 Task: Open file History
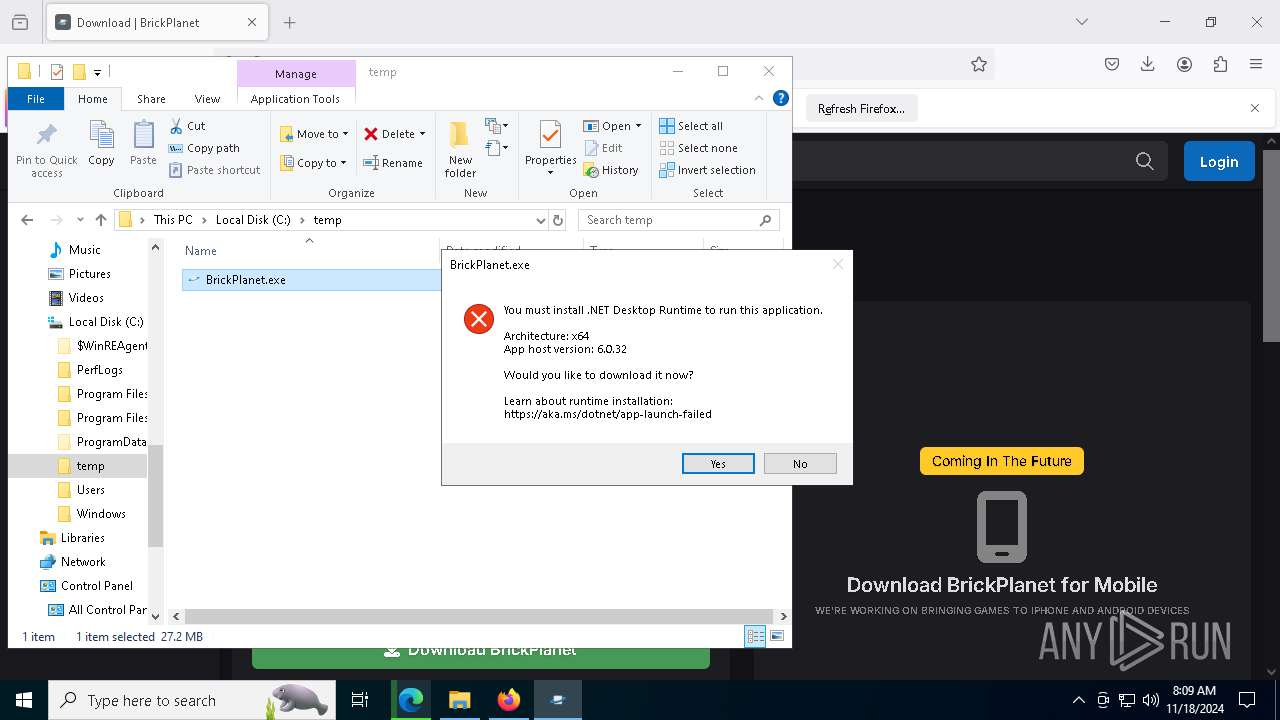tap(611, 170)
